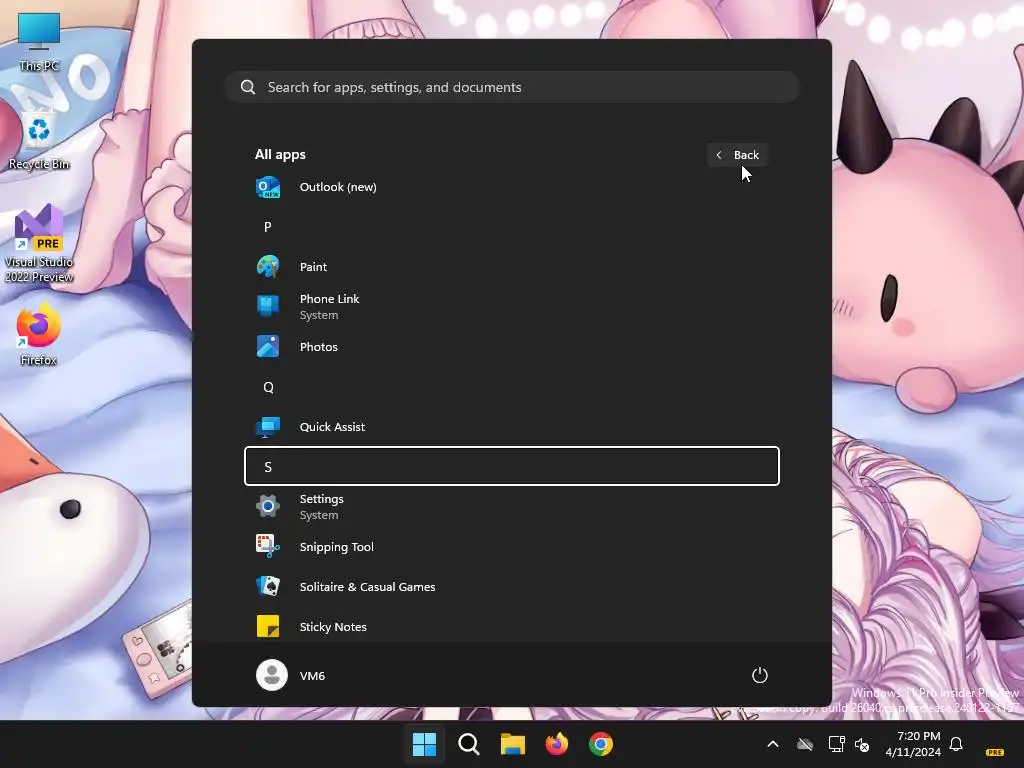
Task: Open Phone Link app icon
Action: point(268,306)
